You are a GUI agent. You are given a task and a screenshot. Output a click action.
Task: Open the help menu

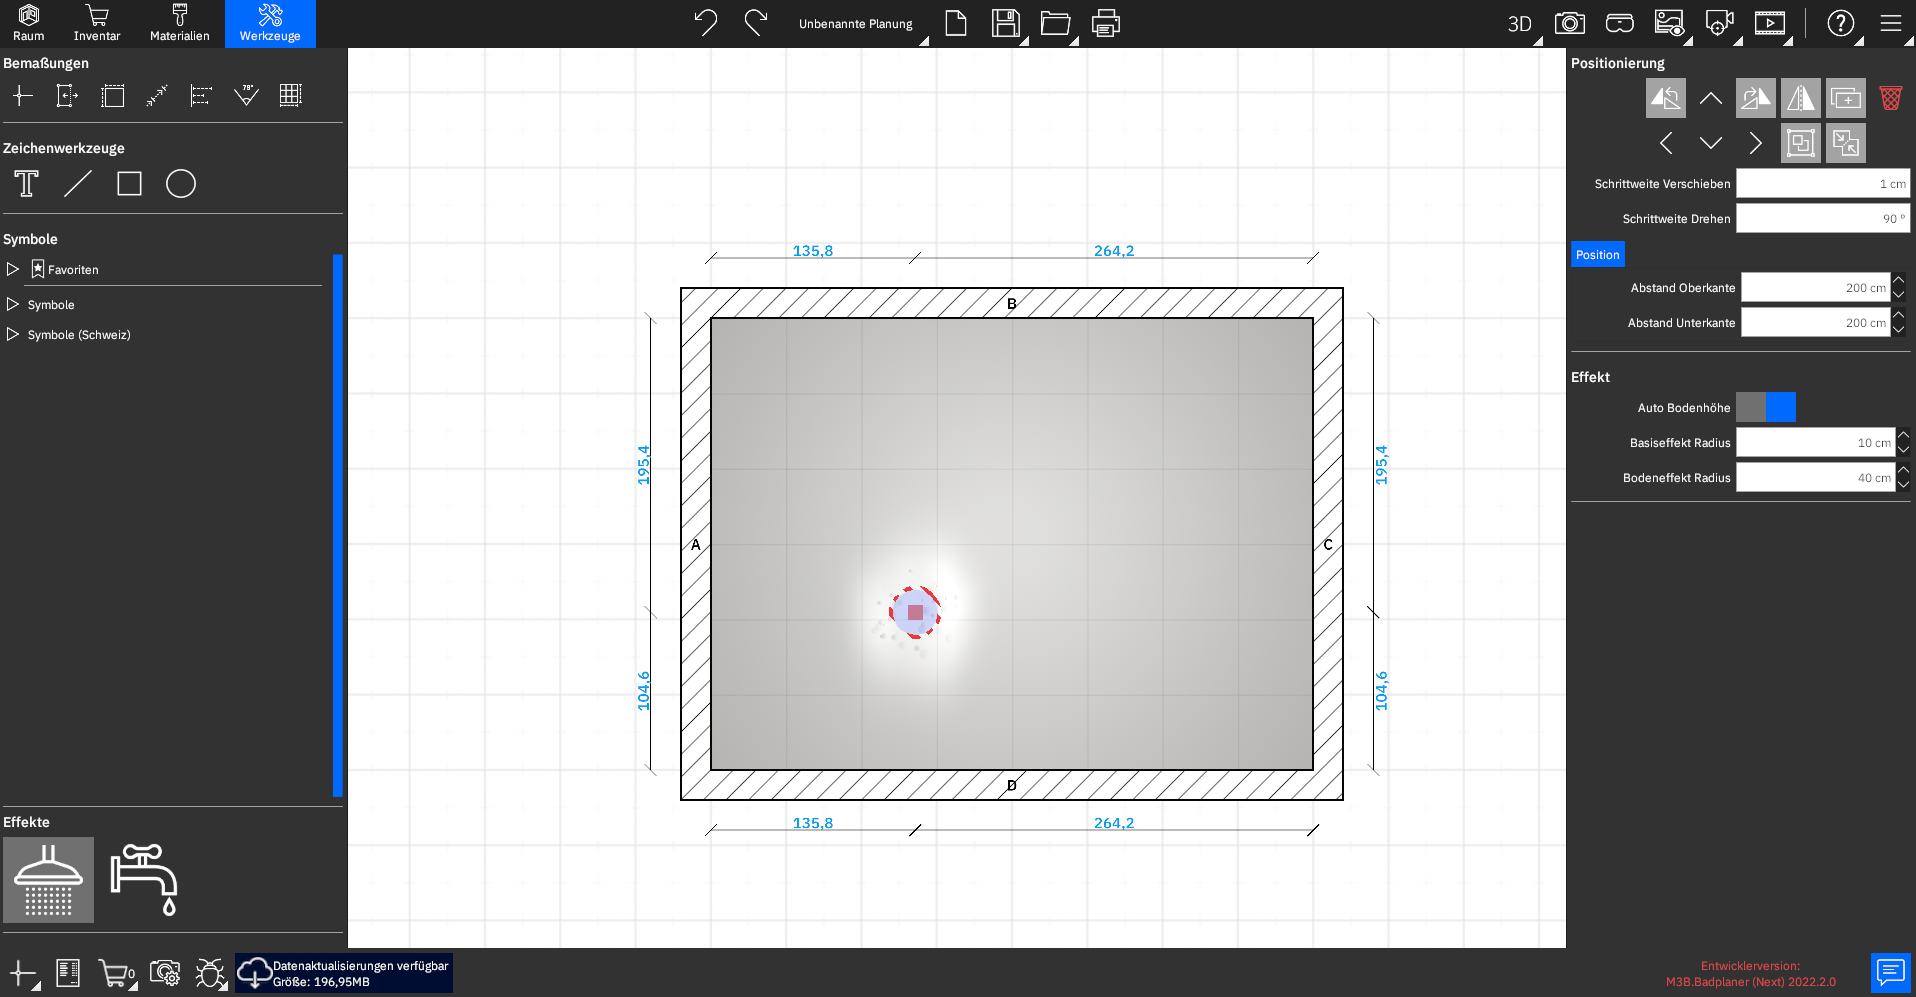click(x=1840, y=23)
